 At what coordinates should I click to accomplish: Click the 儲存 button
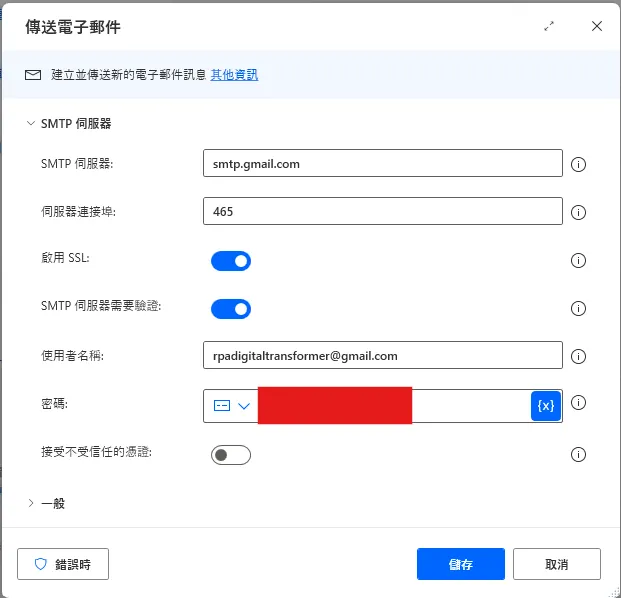(460, 564)
